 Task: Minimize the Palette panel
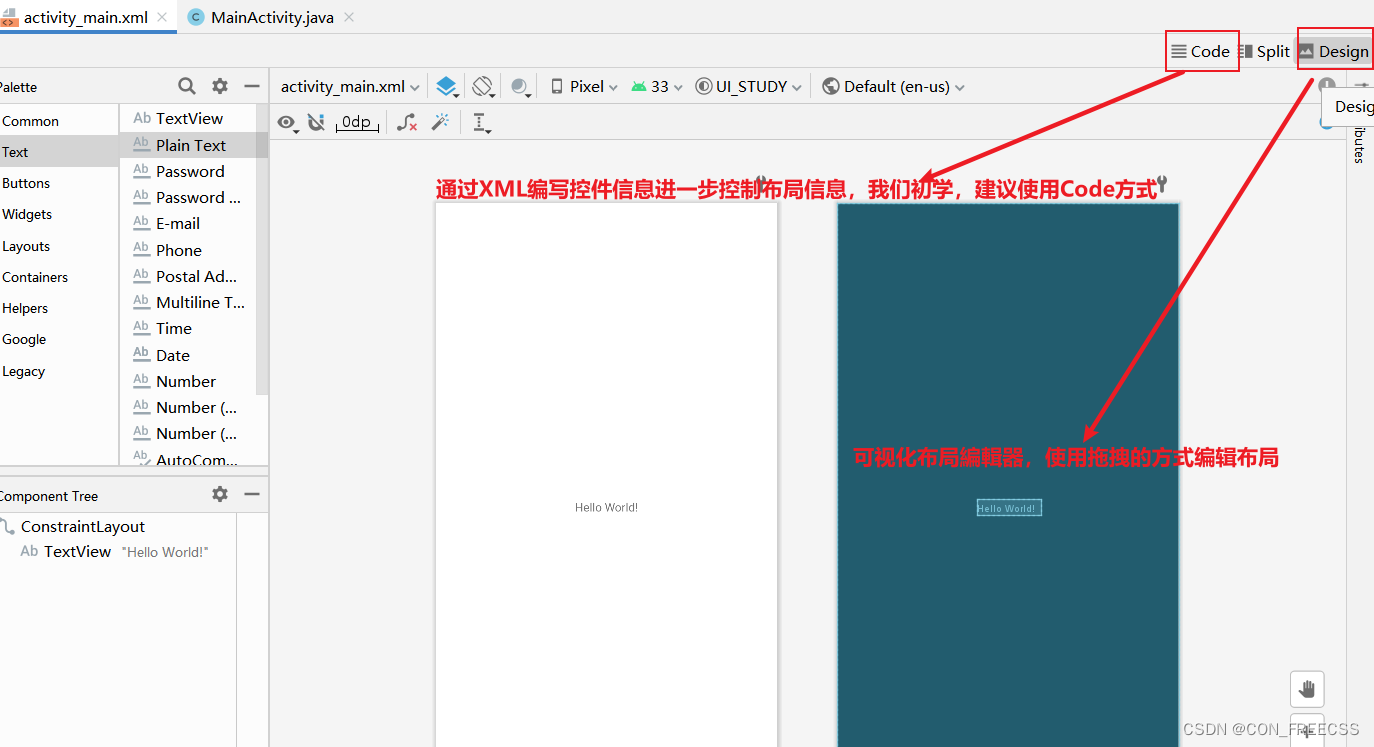pyautogui.click(x=252, y=86)
